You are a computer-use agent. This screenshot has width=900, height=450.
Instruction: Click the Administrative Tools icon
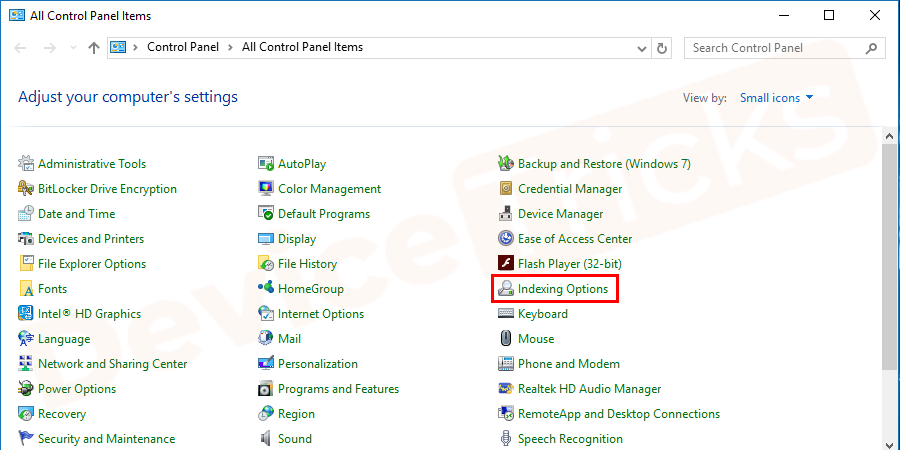pyautogui.click(x=26, y=164)
